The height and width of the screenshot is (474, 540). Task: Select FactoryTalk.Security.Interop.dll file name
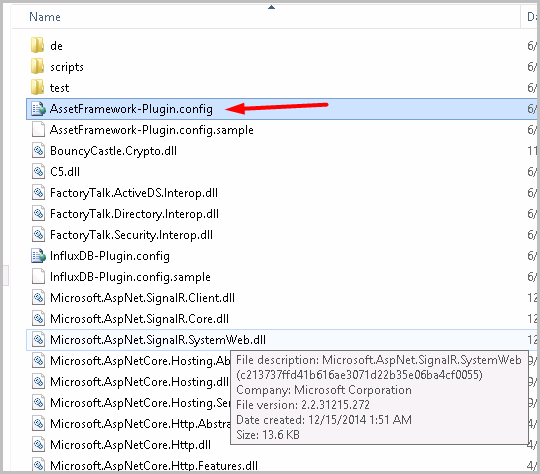tap(131, 235)
